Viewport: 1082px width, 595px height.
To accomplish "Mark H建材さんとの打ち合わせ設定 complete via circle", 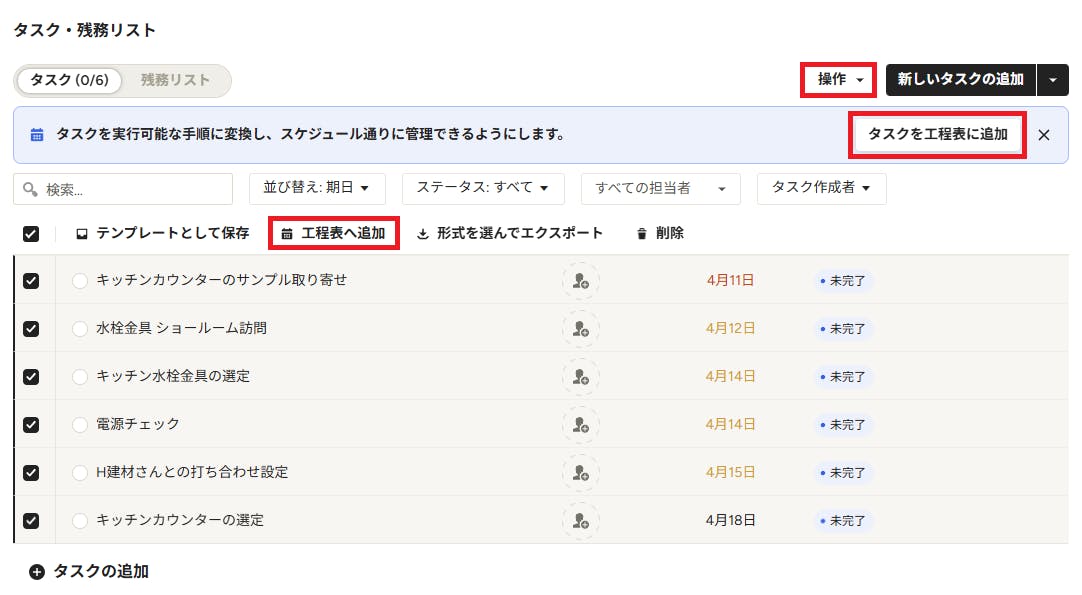I will [x=80, y=473].
